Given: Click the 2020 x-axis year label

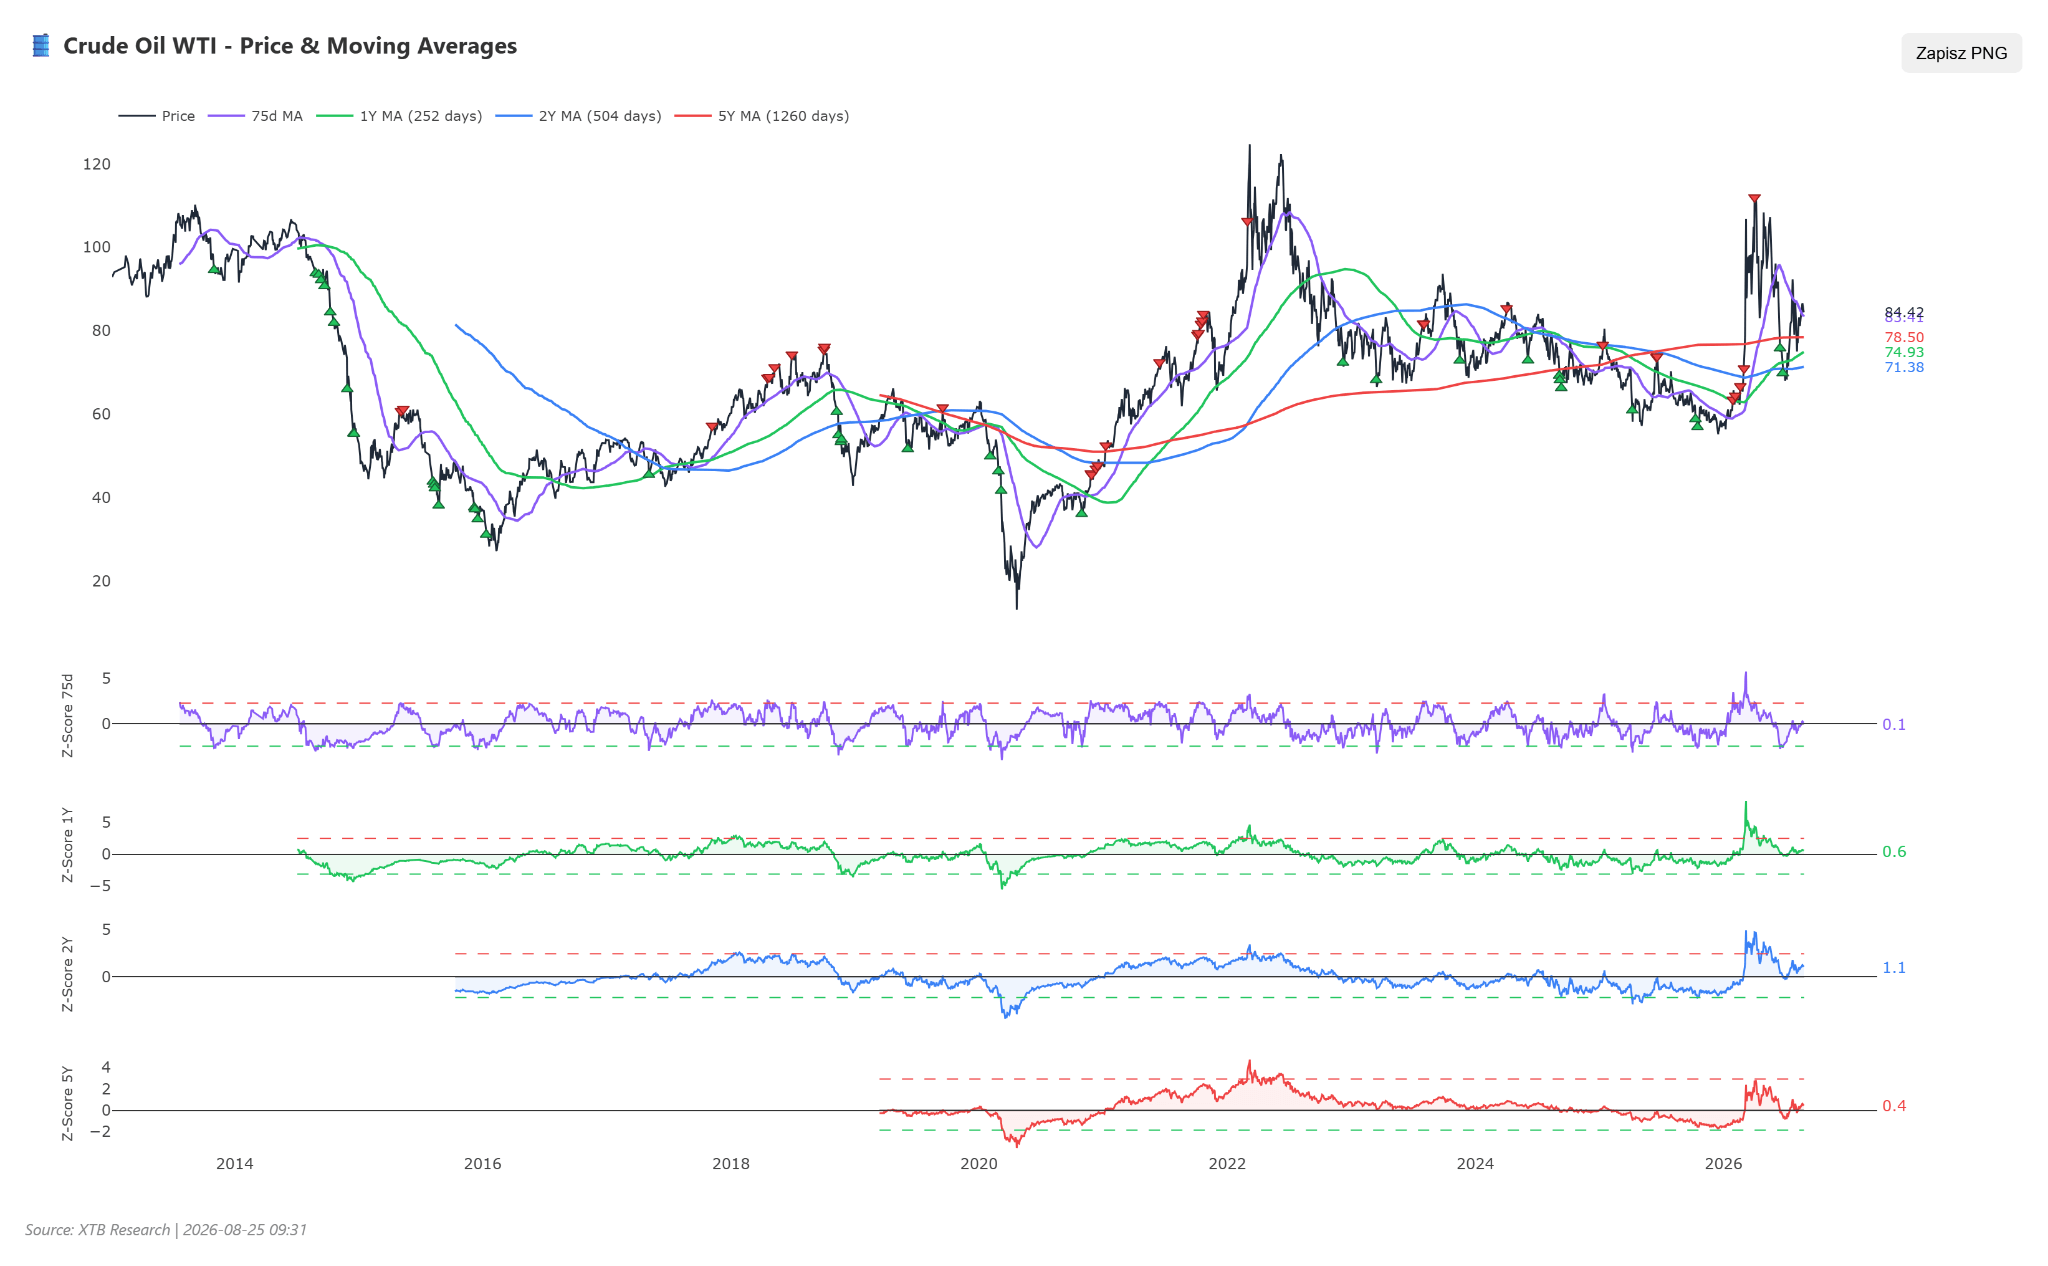Looking at the screenshot, I should pos(979,1164).
